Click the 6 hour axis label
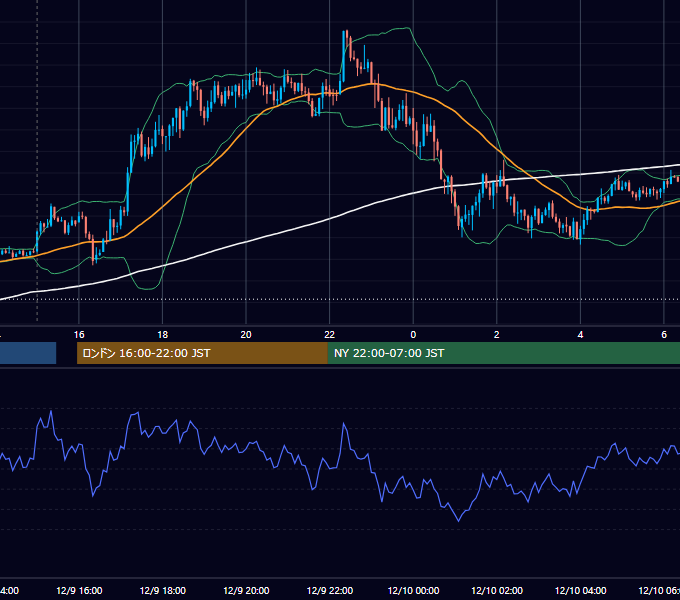680x600 pixels. point(664,335)
